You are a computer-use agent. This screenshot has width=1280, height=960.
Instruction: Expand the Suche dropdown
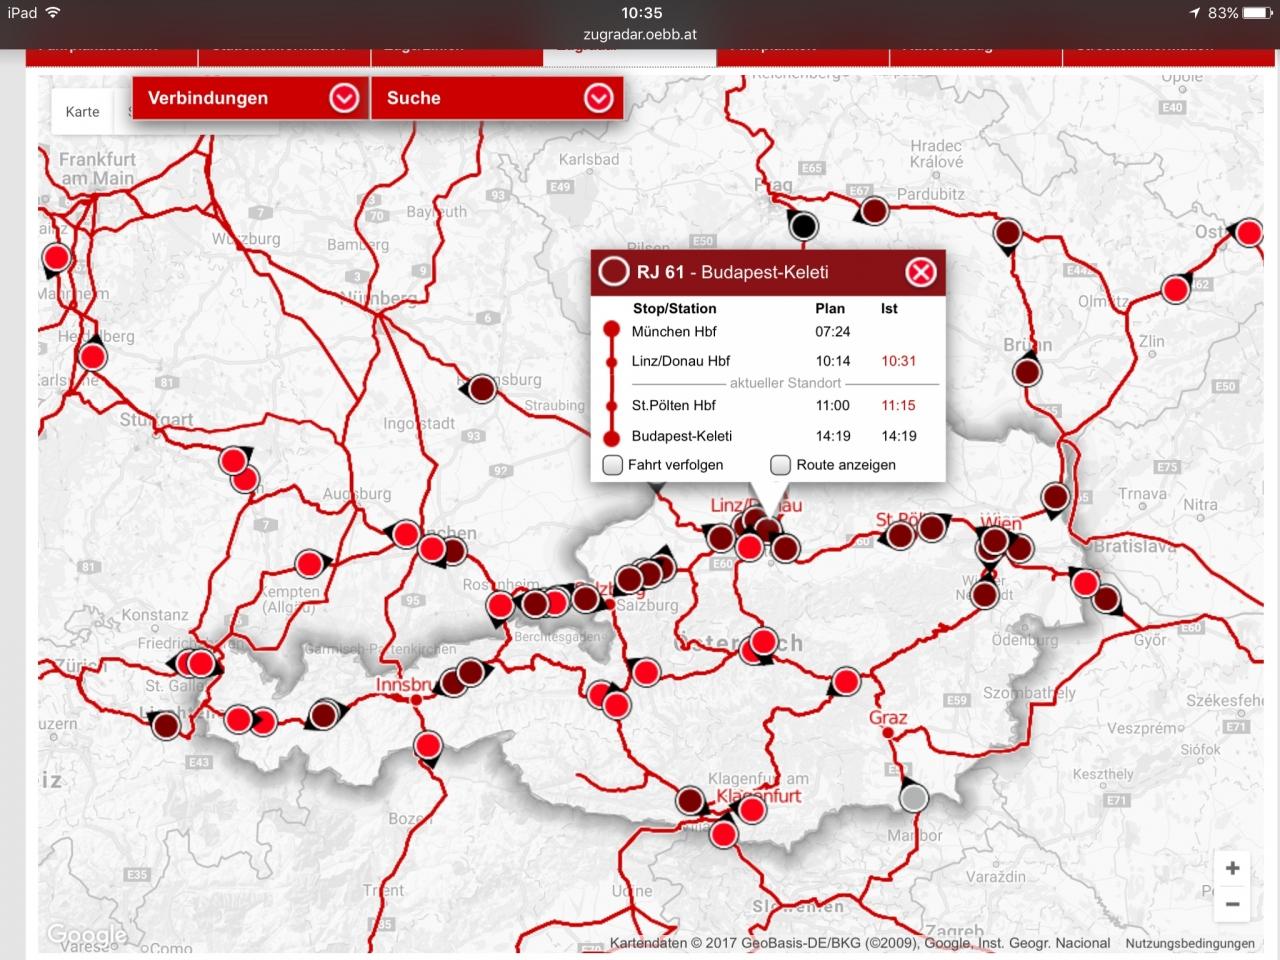click(497, 98)
